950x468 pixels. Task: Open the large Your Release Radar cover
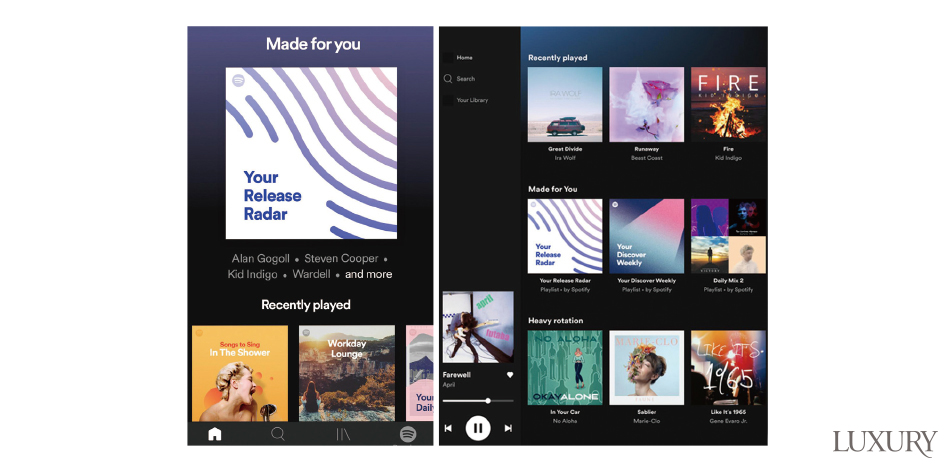click(311, 153)
